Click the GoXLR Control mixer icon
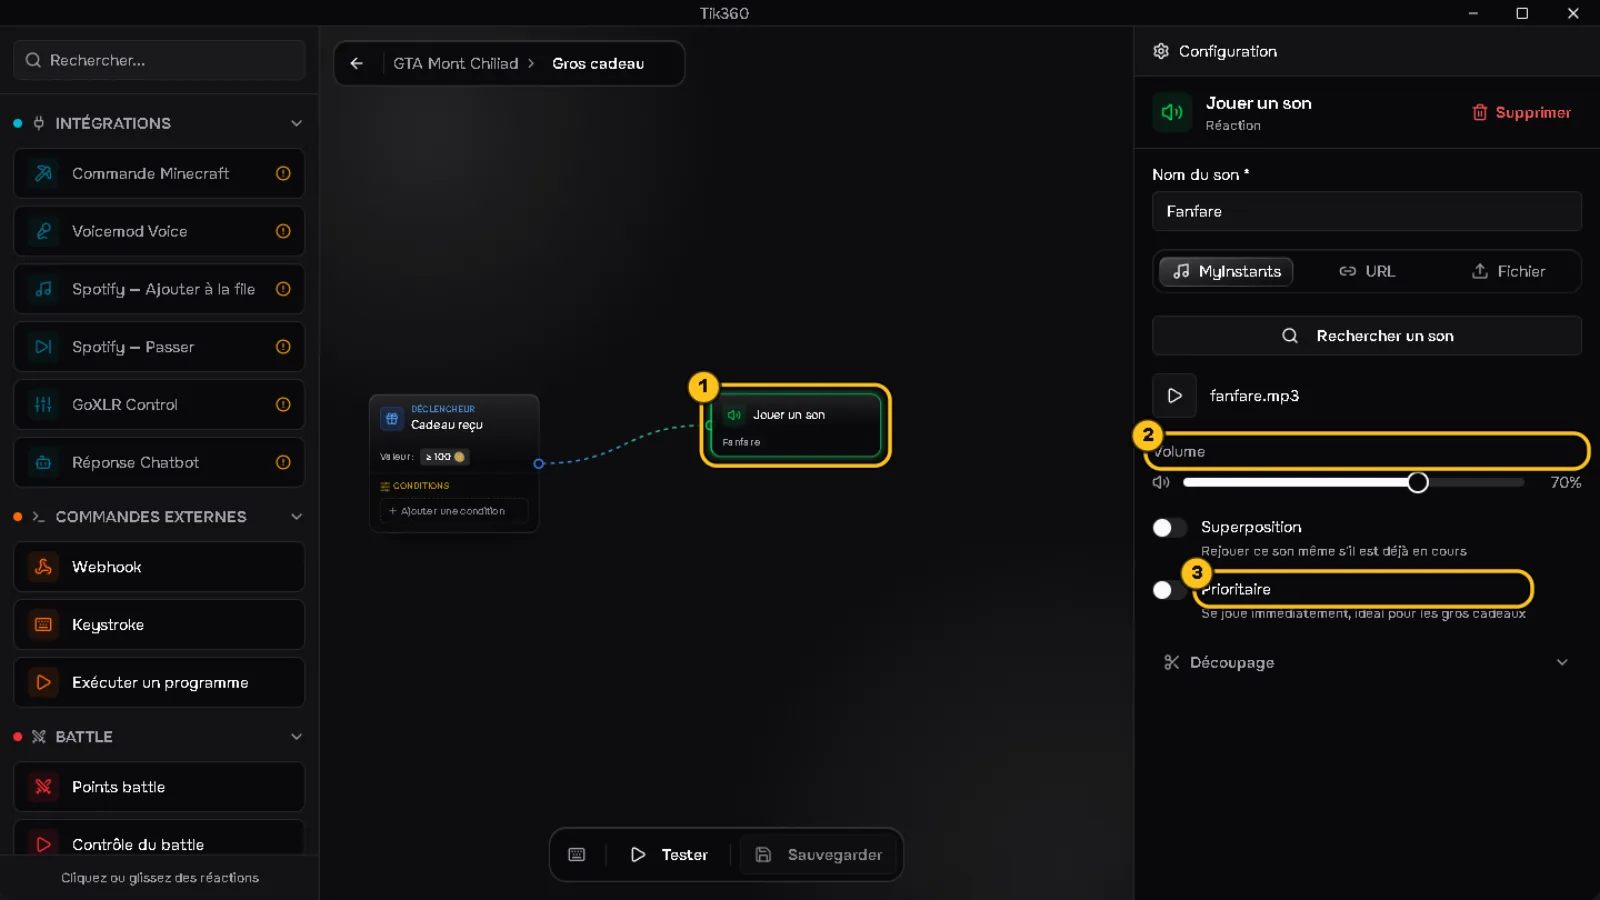This screenshot has height=900, width=1600. click(x=43, y=405)
